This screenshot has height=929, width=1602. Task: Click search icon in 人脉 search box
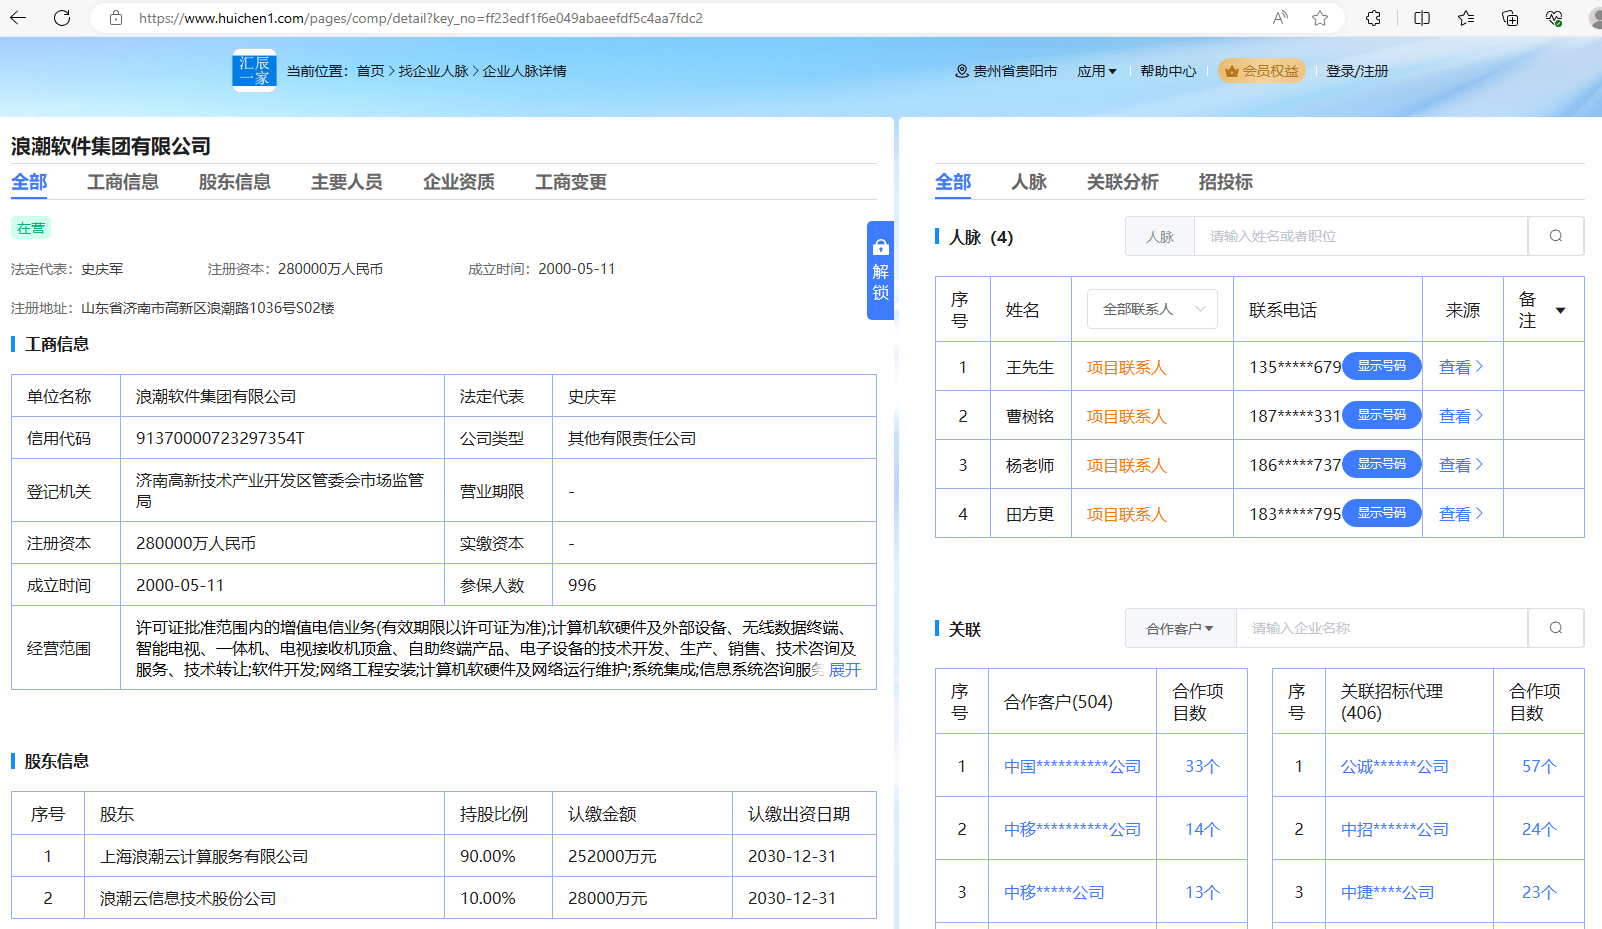point(1556,236)
